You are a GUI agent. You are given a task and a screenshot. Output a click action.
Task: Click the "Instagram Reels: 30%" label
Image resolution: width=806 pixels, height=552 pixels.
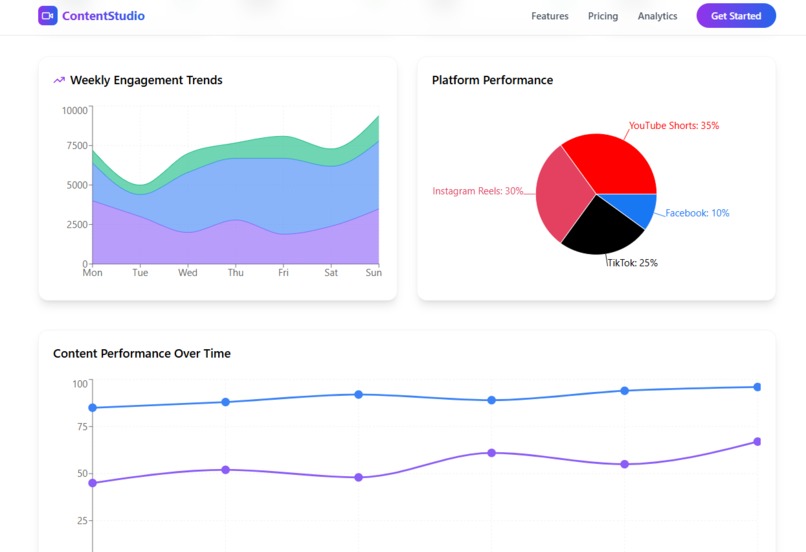[x=478, y=191]
